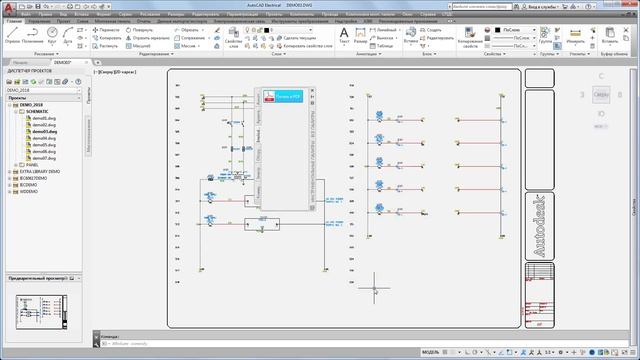Click the drawing preview thumbnail
The image size is (640, 360).
41,312
